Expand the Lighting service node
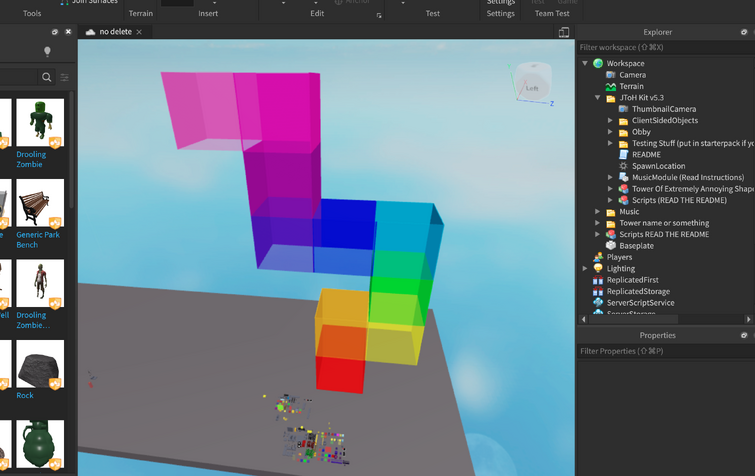This screenshot has height=476, width=755. [x=585, y=268]
